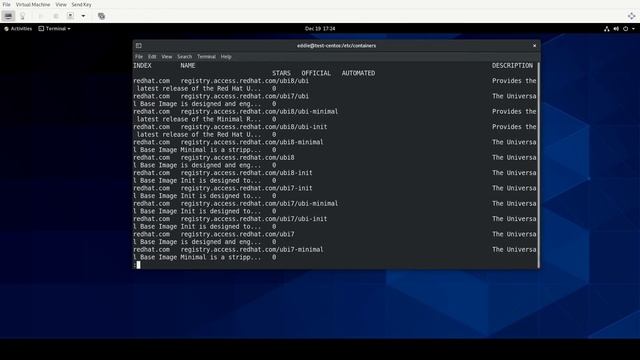Click the network status icon in top bar
This screenshot has height=360, width=640.
tap(607, 29)
